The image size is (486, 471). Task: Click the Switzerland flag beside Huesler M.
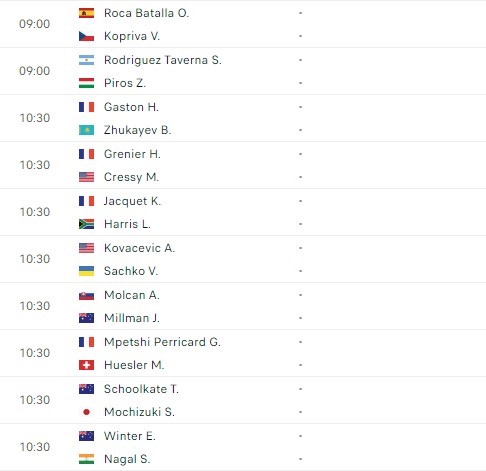86,365
